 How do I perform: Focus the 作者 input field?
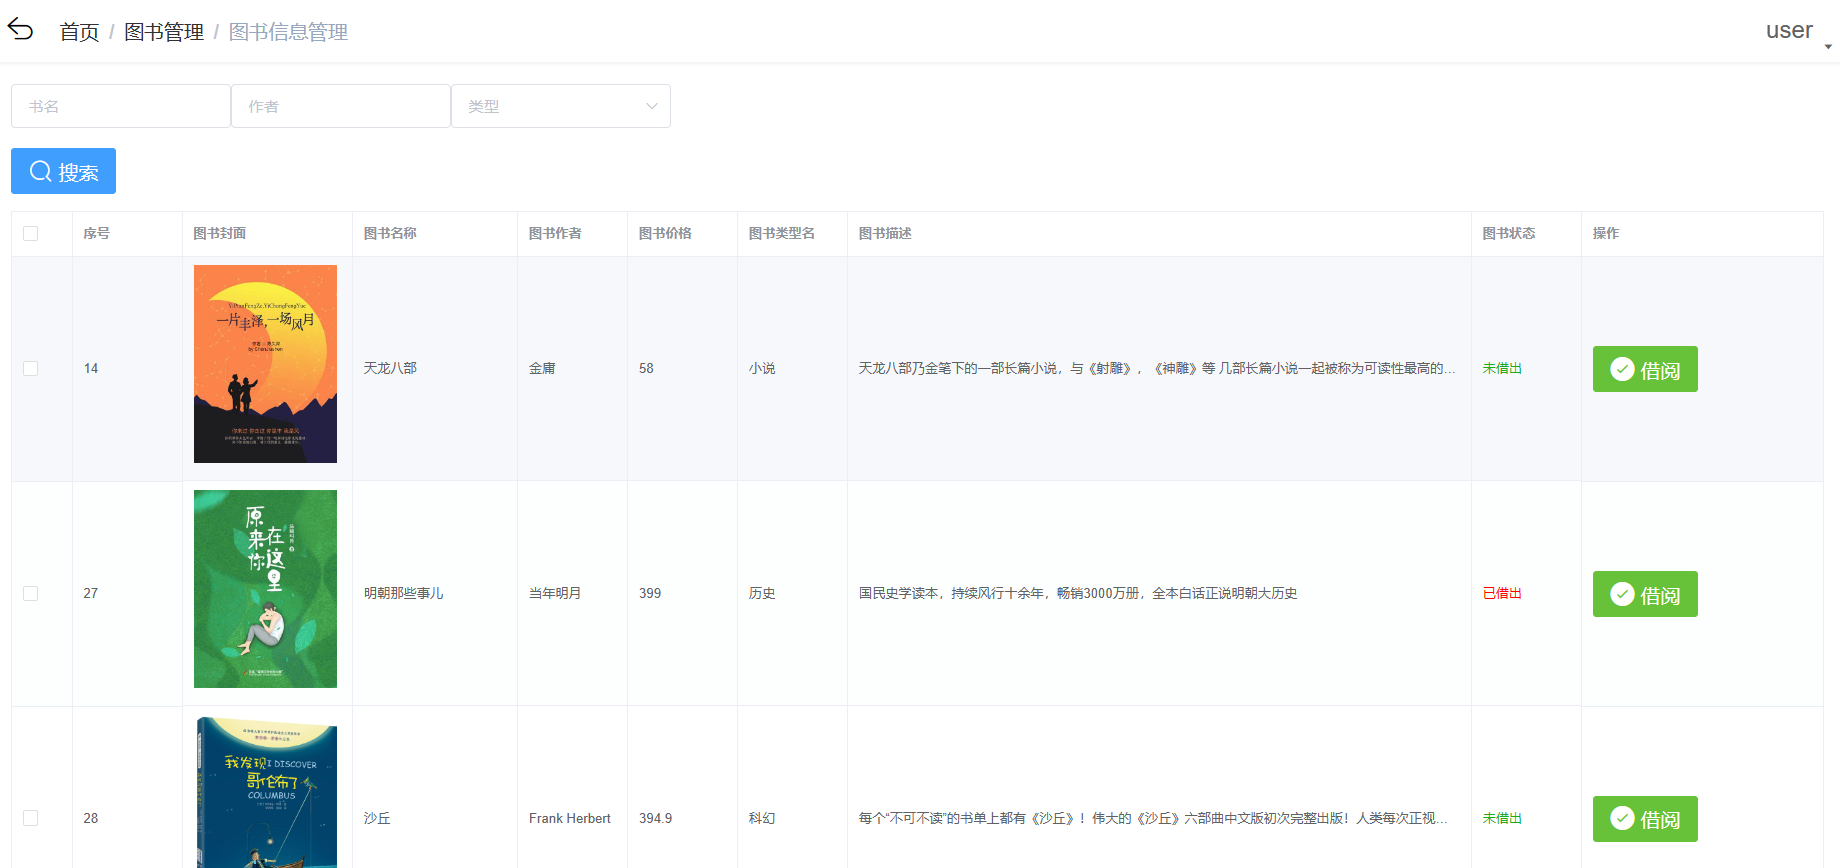pyautogui.click(x=341, y=106)
